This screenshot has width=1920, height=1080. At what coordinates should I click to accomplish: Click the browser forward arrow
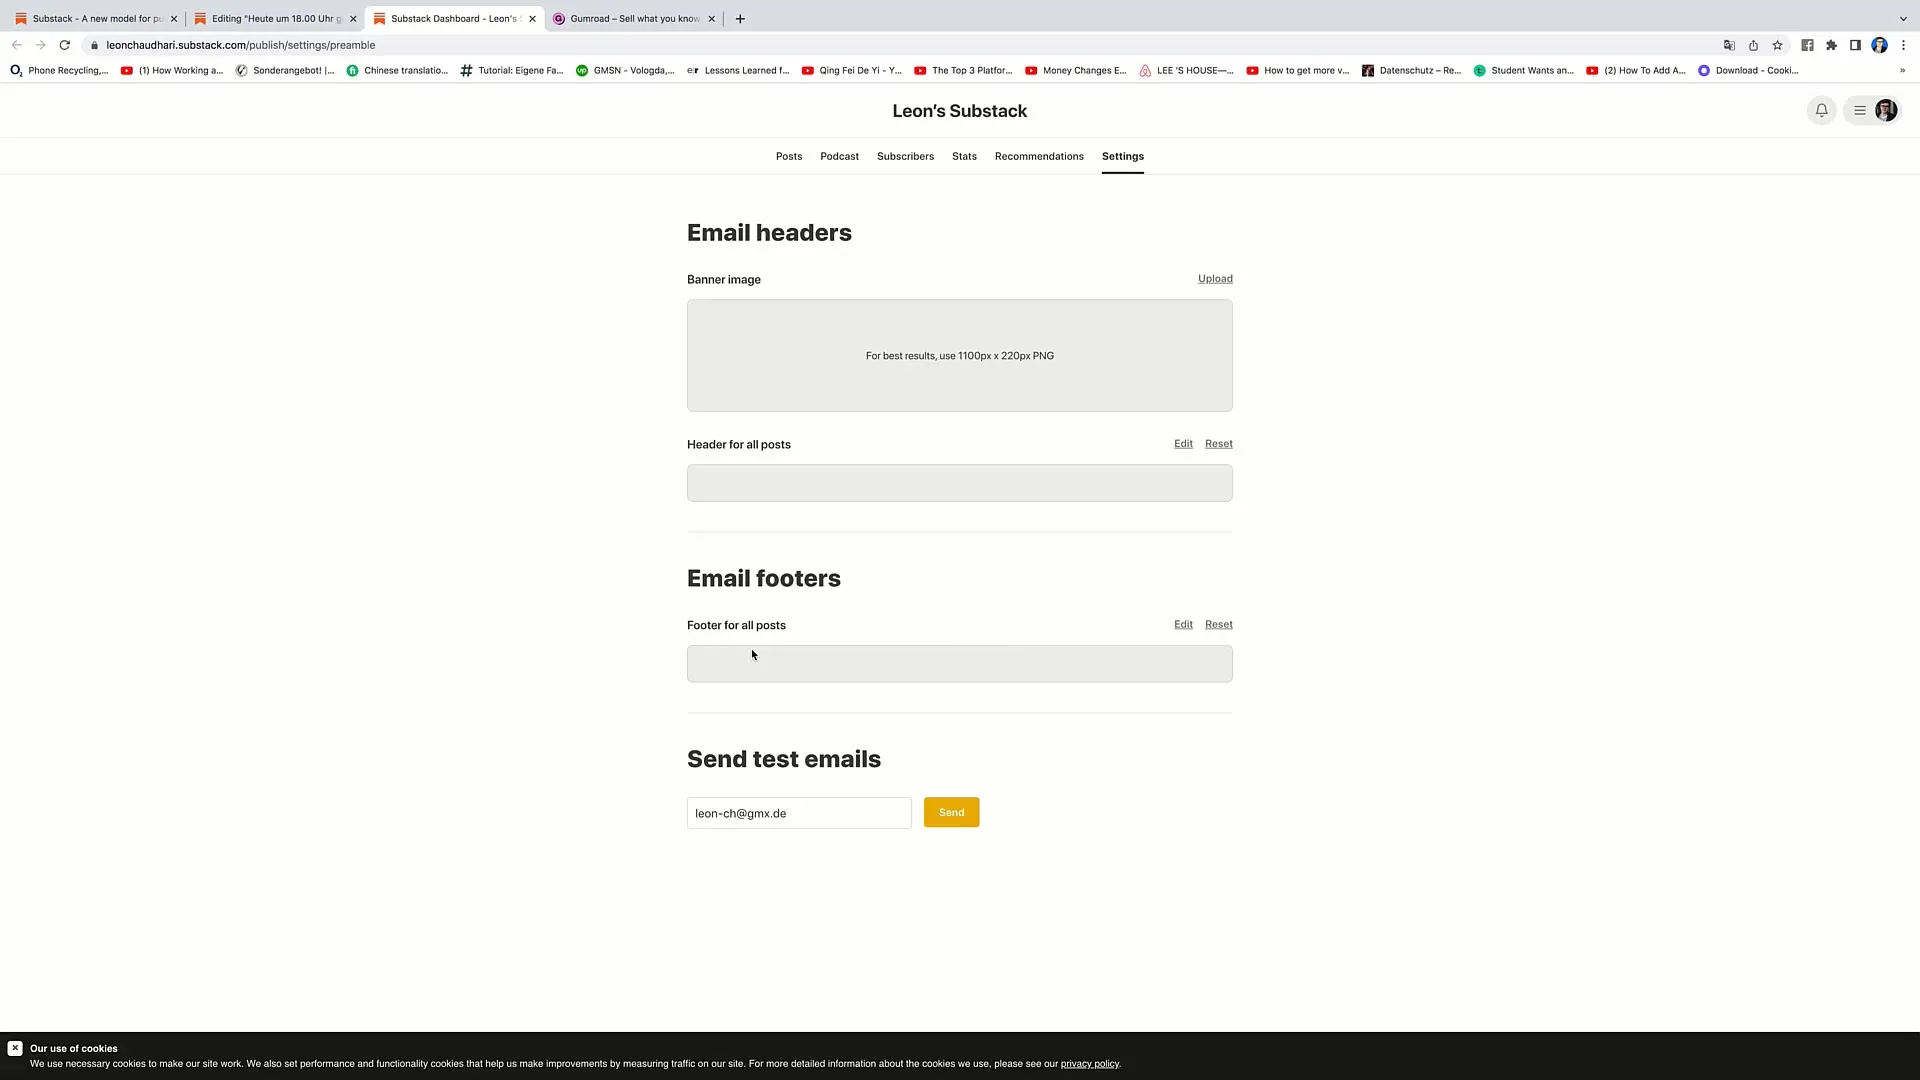41,45
